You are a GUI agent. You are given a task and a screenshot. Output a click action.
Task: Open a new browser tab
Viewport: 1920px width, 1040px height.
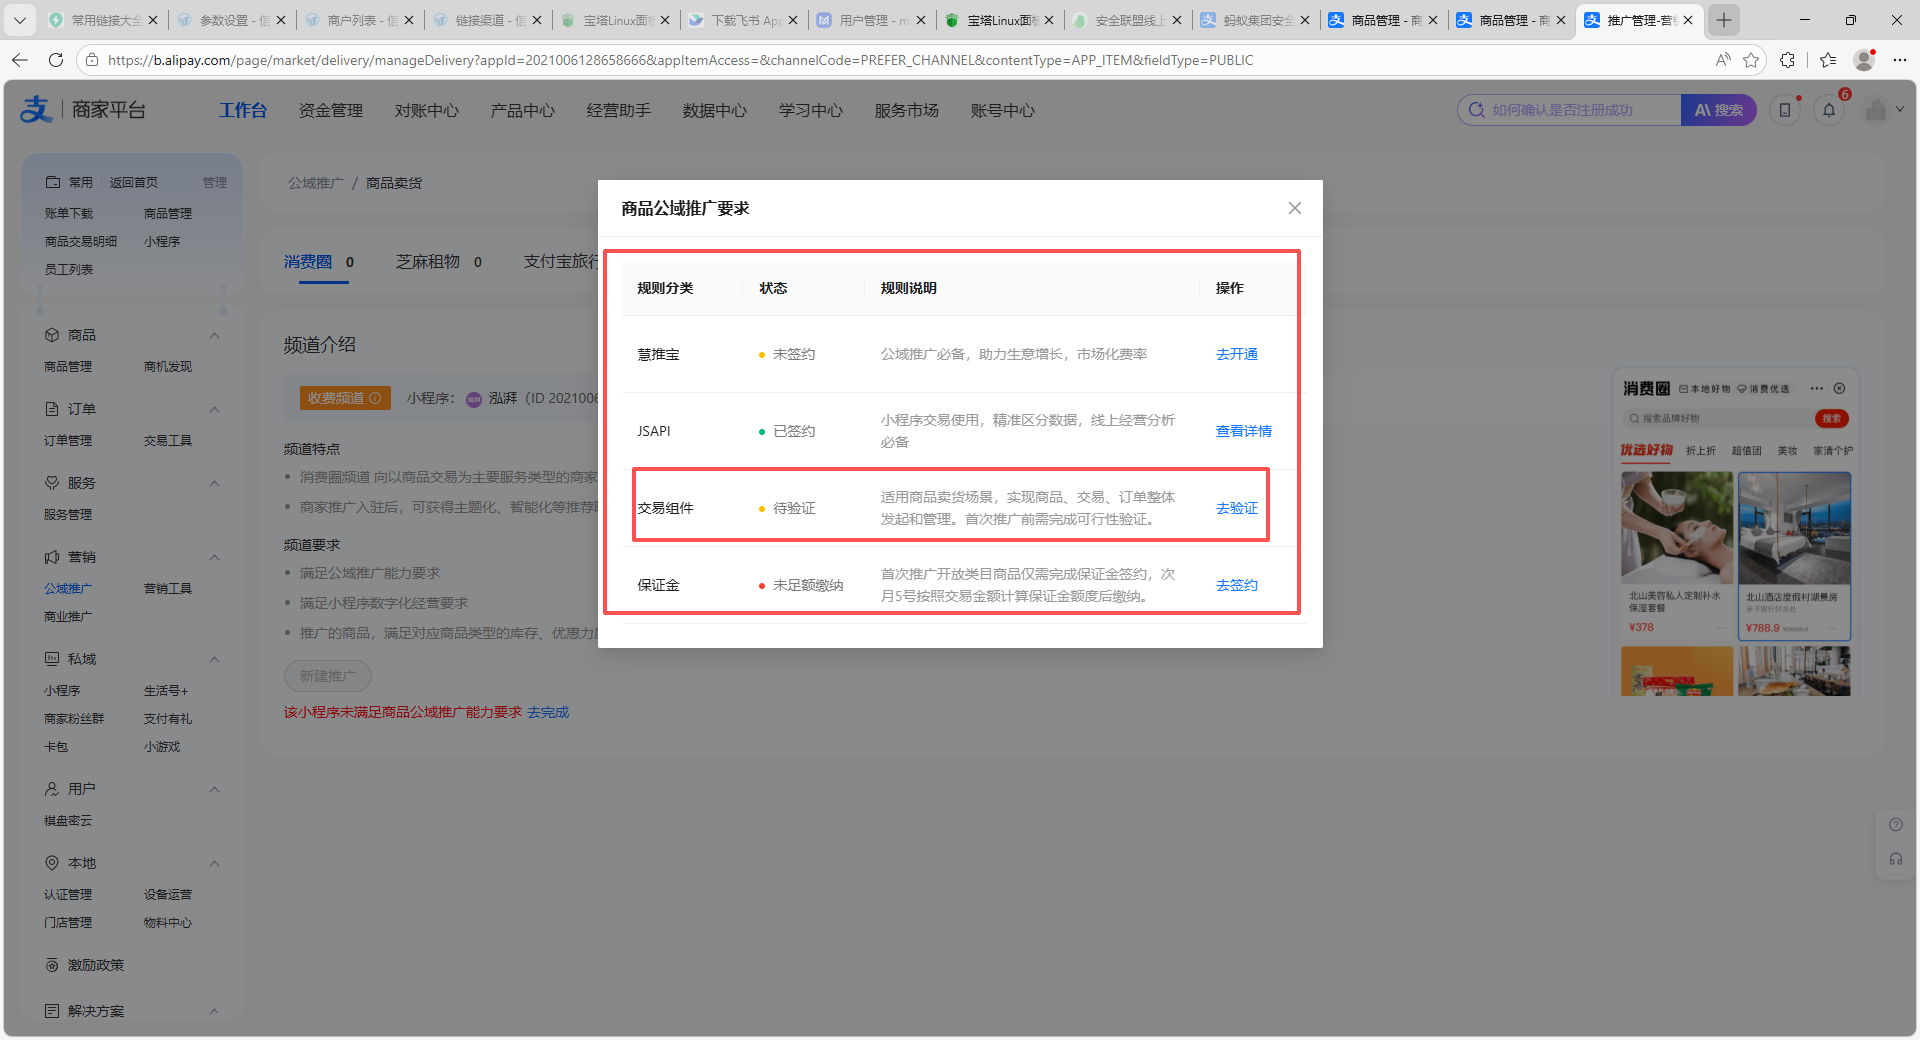(1724, 20)
